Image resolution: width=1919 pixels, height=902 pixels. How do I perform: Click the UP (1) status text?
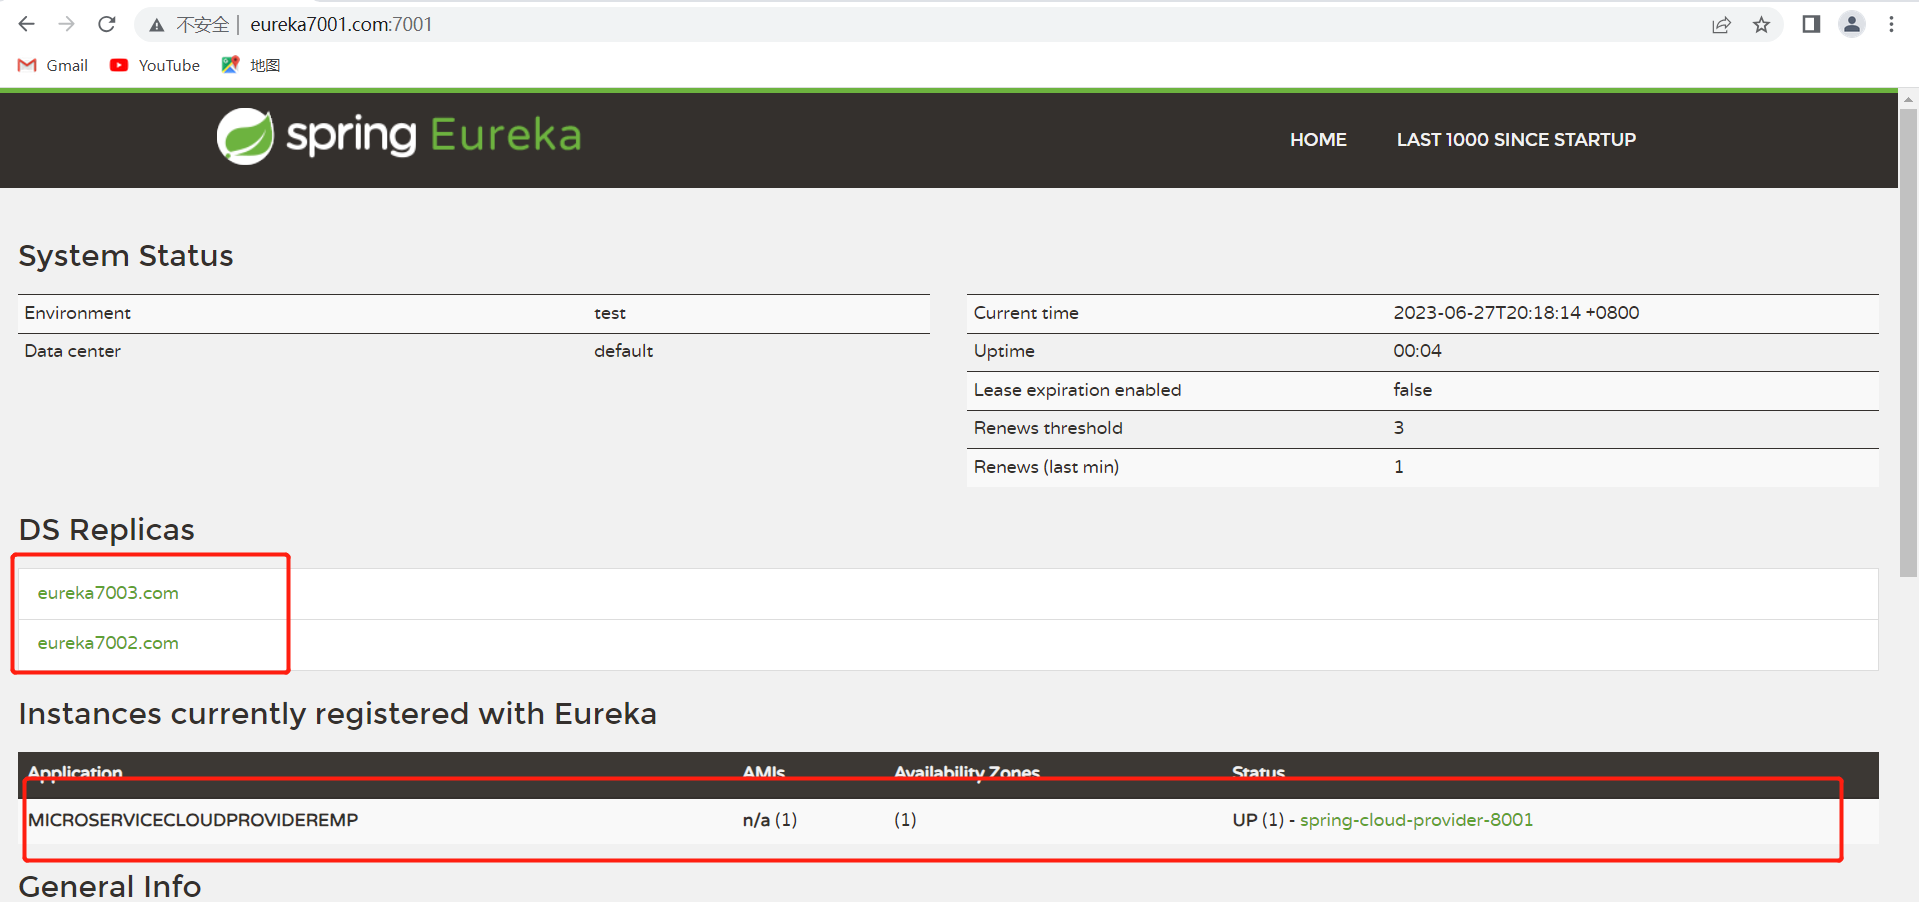(x=1258, y=820)
